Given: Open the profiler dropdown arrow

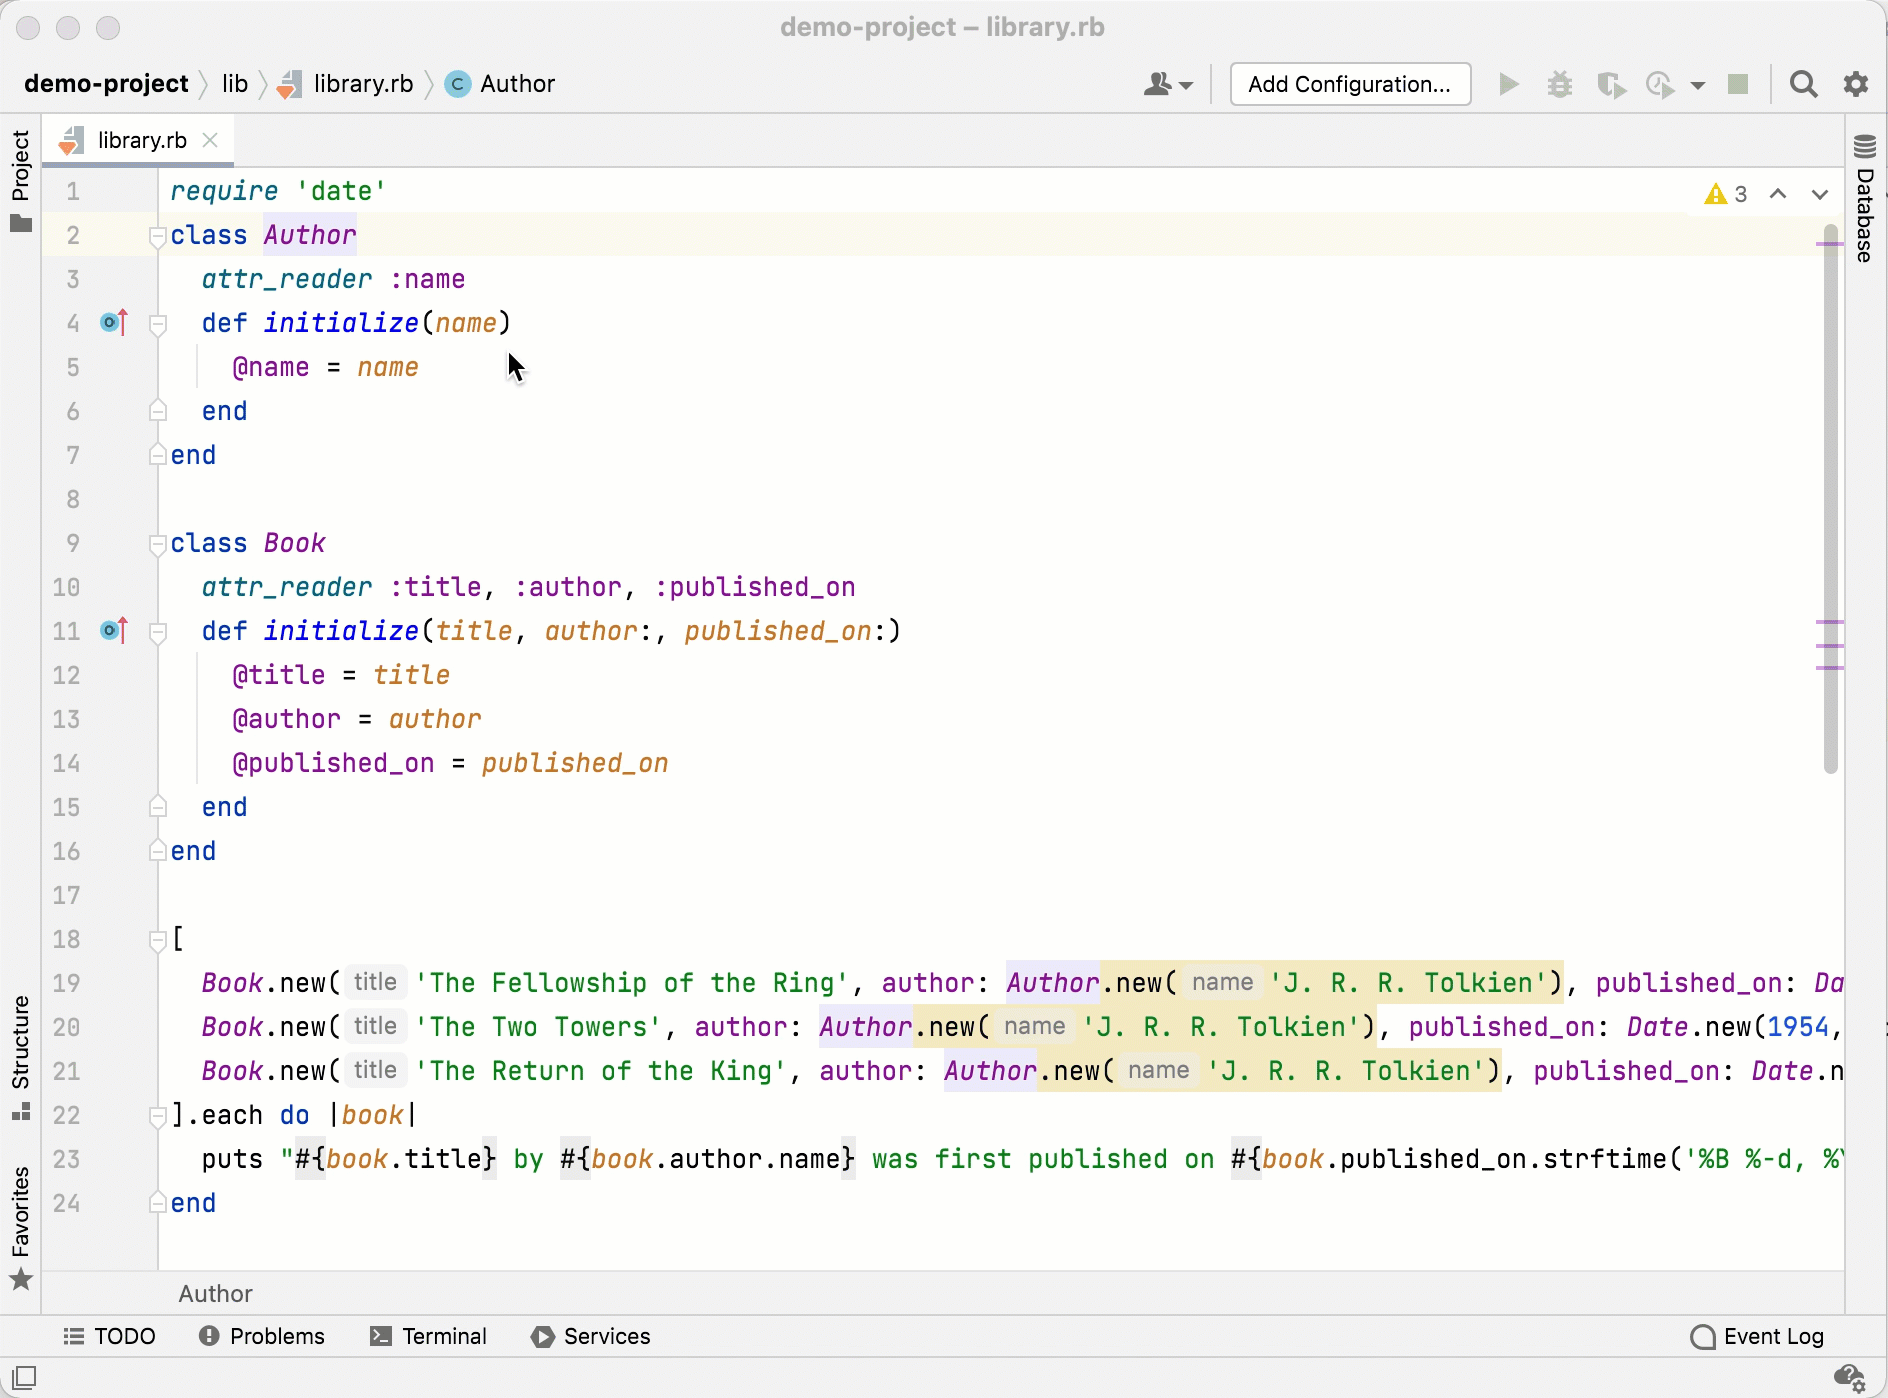Looking at the screenshot, I should (1697, 85).
